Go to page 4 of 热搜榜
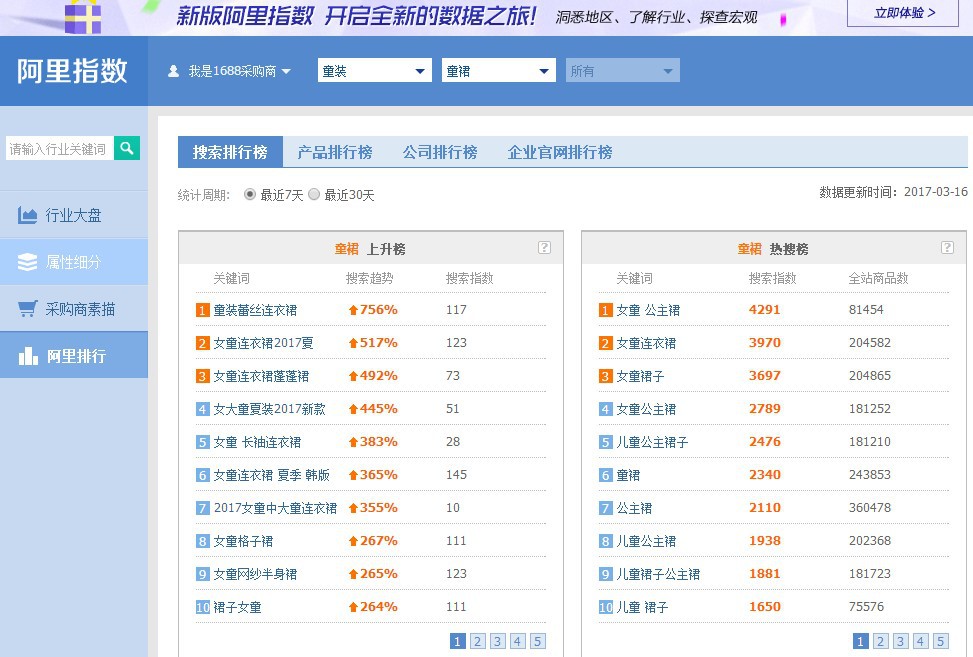The height and width of the screenshot is (657, 973). click(x=920, y=641)
